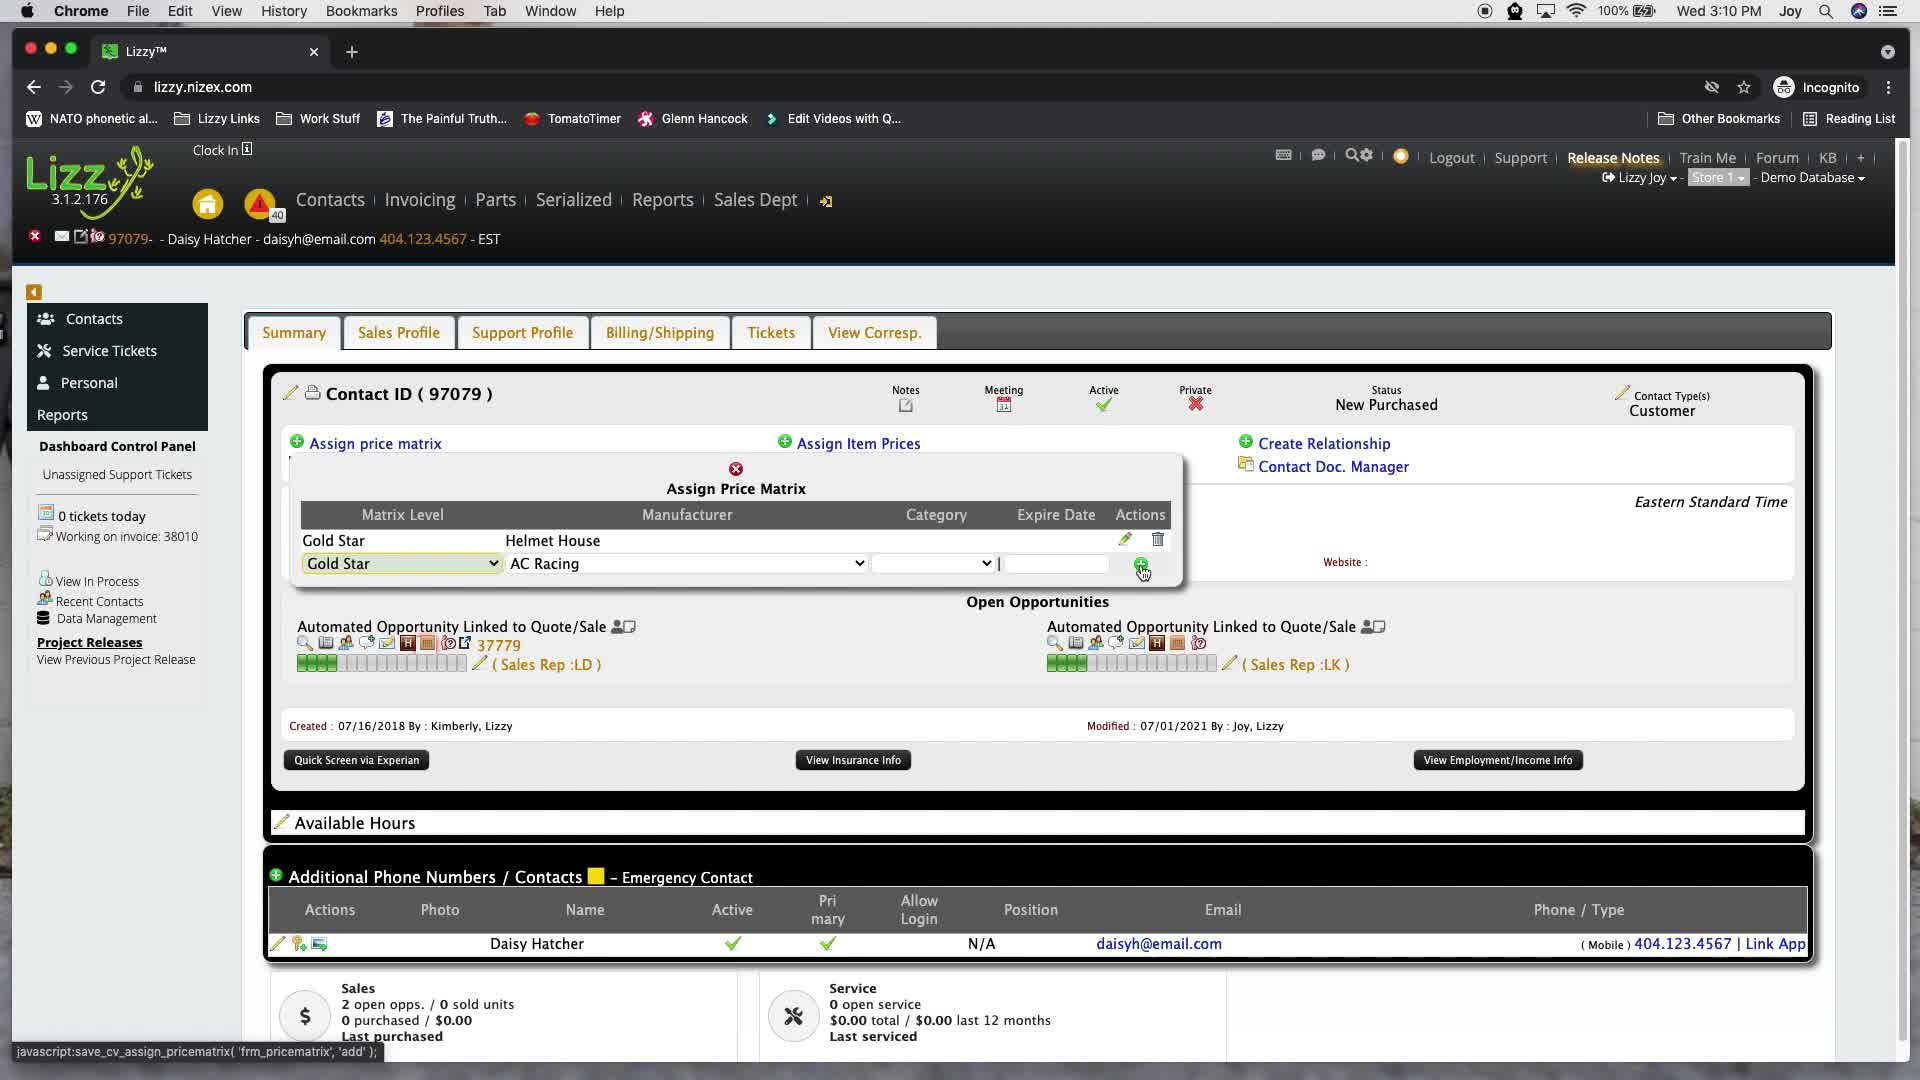1920x1080 pixels.
Task: Edit the Helmet House matrix row
Action: pyautogui.click(x=1125, y=540)
